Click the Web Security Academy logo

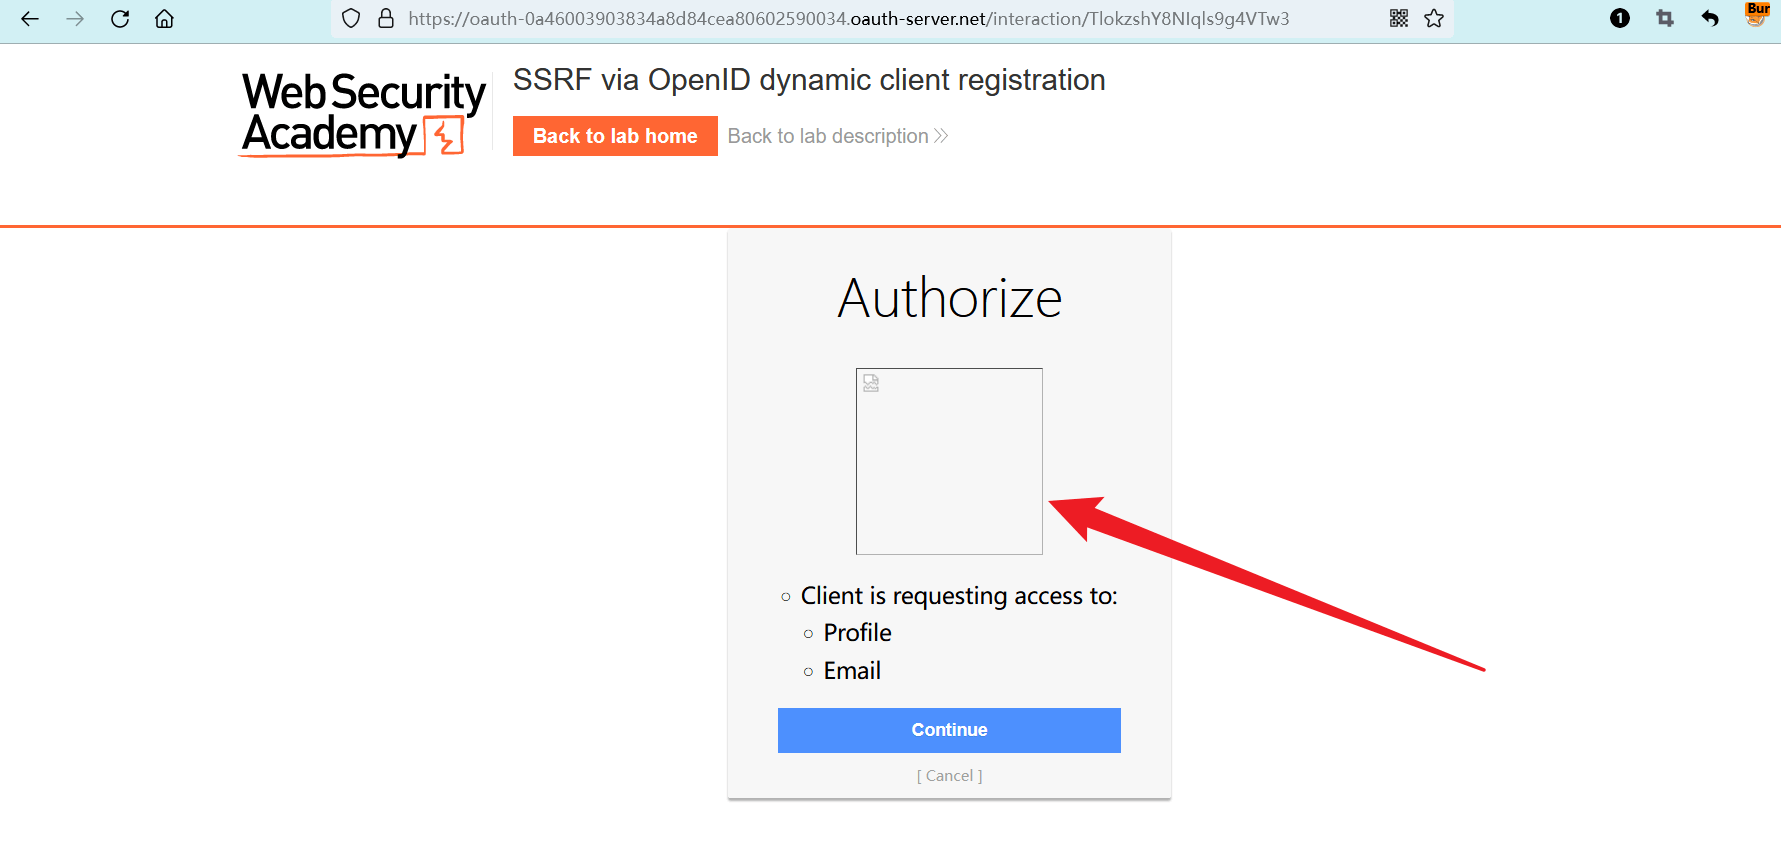tap(363, 114)
